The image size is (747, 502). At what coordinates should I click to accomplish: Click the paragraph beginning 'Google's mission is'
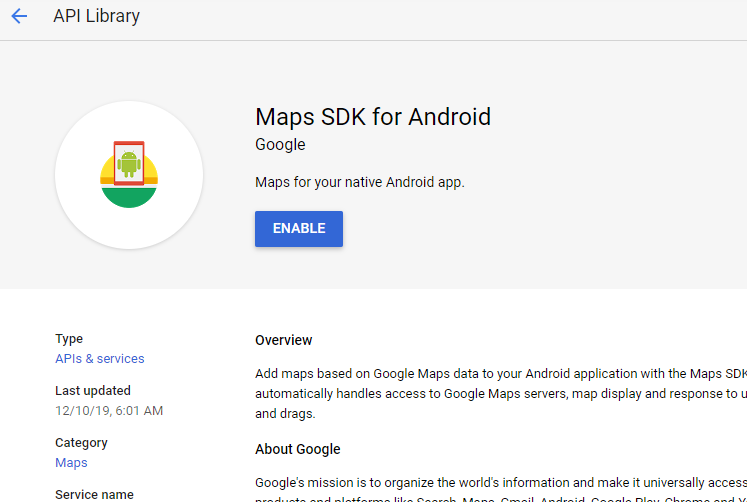pyautogui.click(x=501, y=489)
